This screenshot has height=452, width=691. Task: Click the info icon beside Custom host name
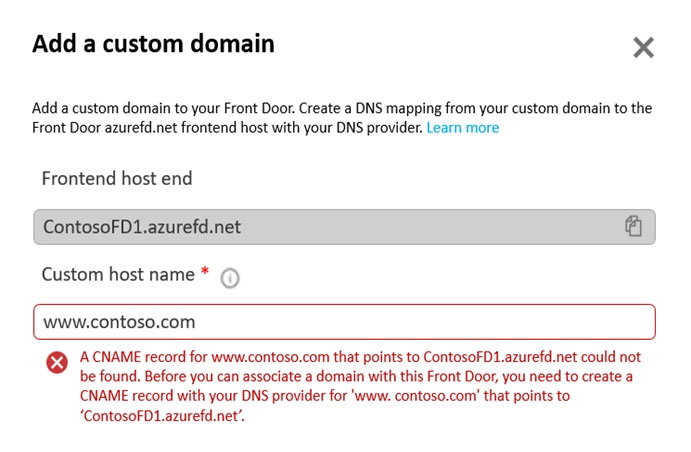point(230,278)
